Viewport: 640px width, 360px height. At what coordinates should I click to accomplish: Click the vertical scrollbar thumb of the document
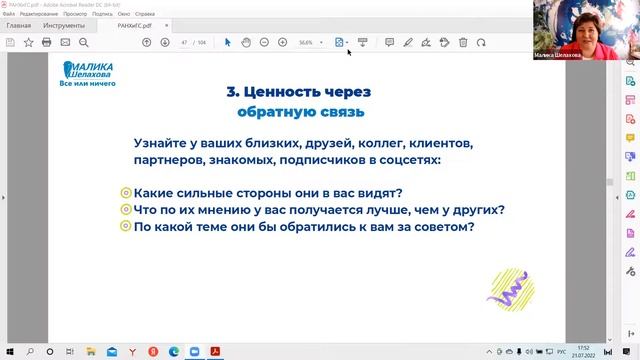point(610,182)
